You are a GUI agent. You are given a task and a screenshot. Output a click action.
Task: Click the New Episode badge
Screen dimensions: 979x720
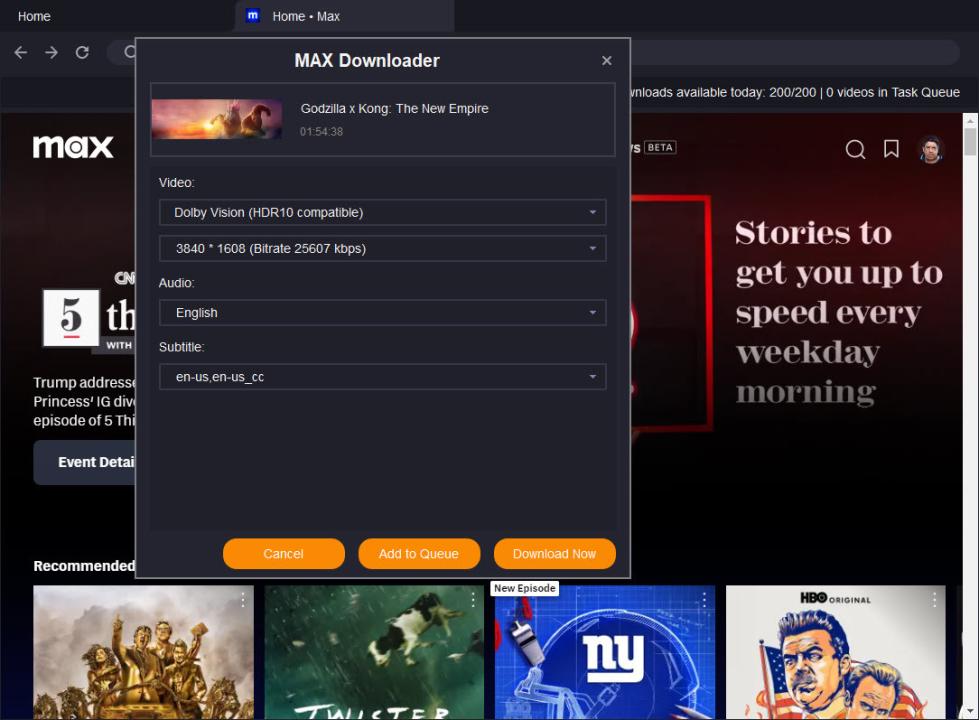click(524, 588)
